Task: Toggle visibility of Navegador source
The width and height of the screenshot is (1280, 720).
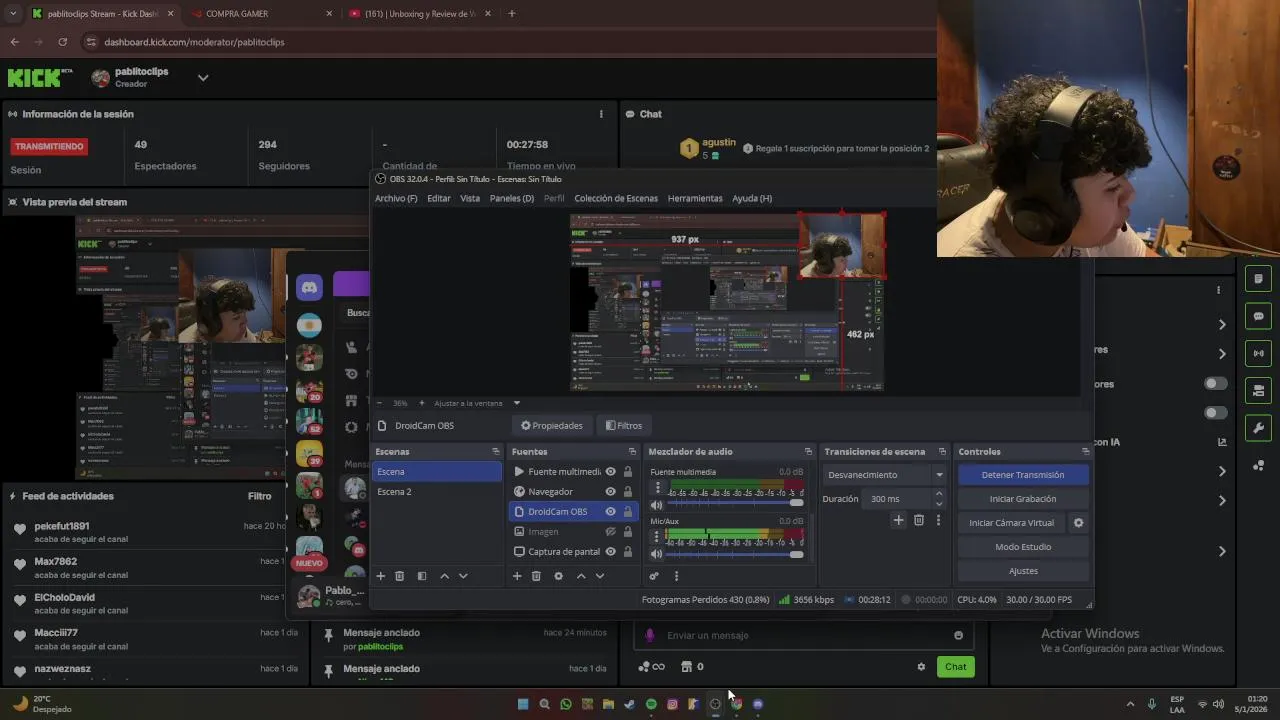Action: [610, 492]
